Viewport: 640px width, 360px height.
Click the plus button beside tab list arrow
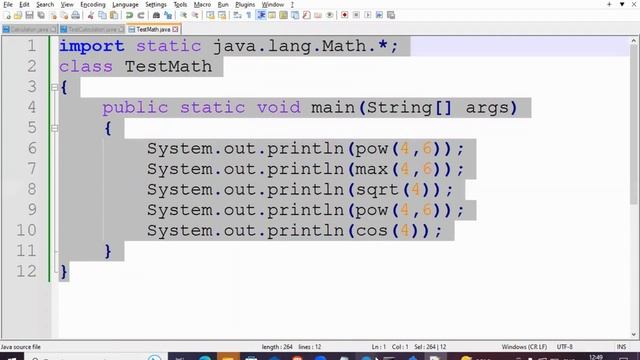point(609,4)
